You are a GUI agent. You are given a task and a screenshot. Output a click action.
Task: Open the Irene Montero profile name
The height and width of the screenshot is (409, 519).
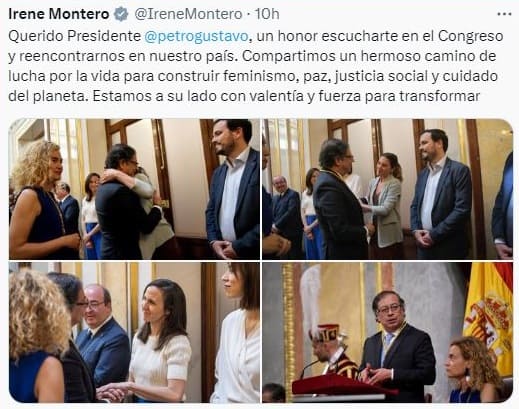(59, 14)
